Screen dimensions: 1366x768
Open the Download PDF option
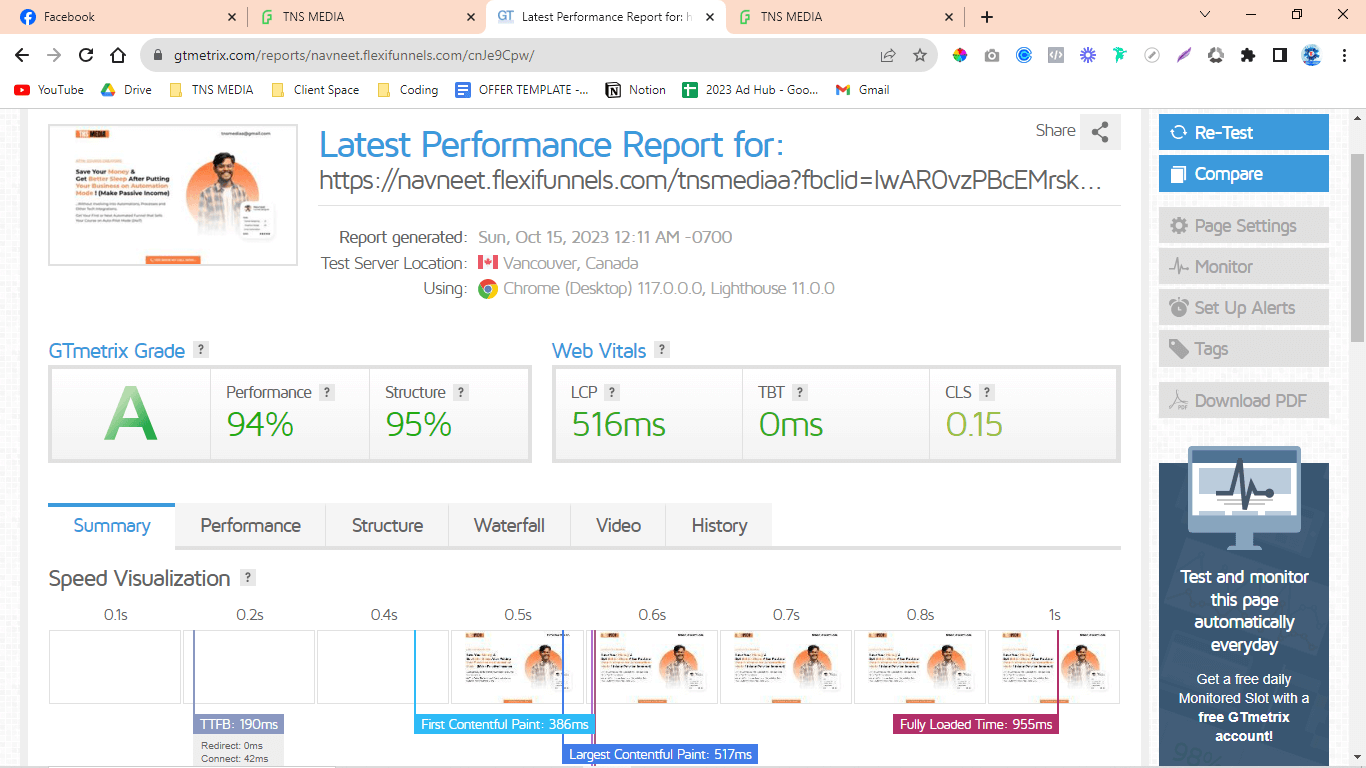(x=1243, y=401)
